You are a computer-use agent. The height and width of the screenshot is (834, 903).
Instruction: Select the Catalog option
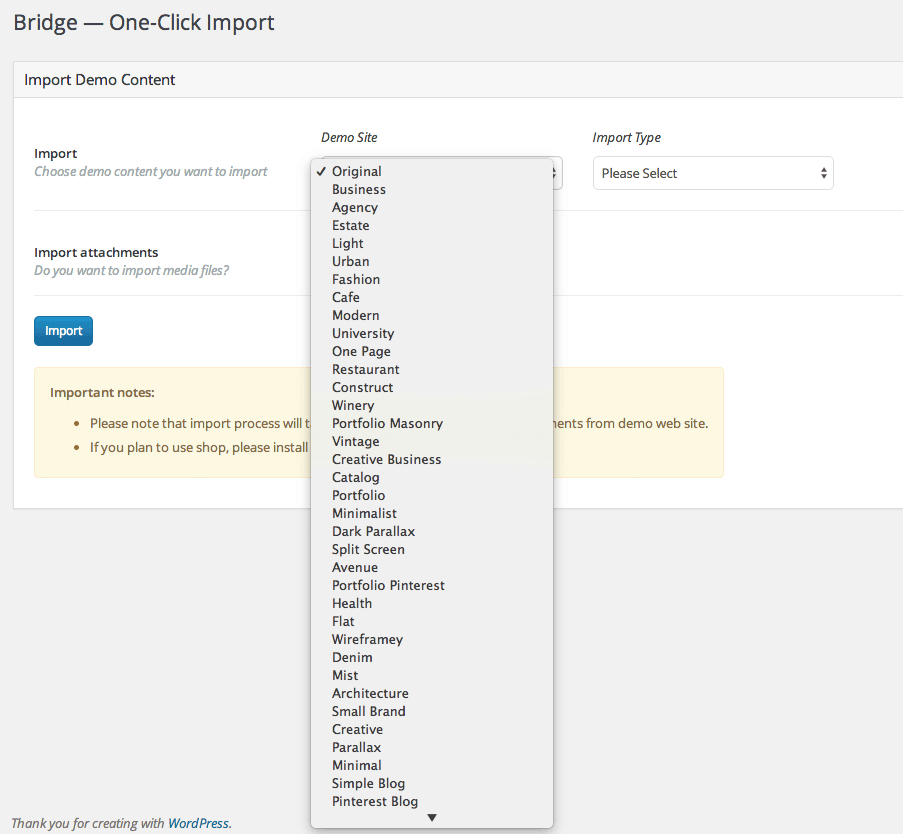(x=431, y=477)
